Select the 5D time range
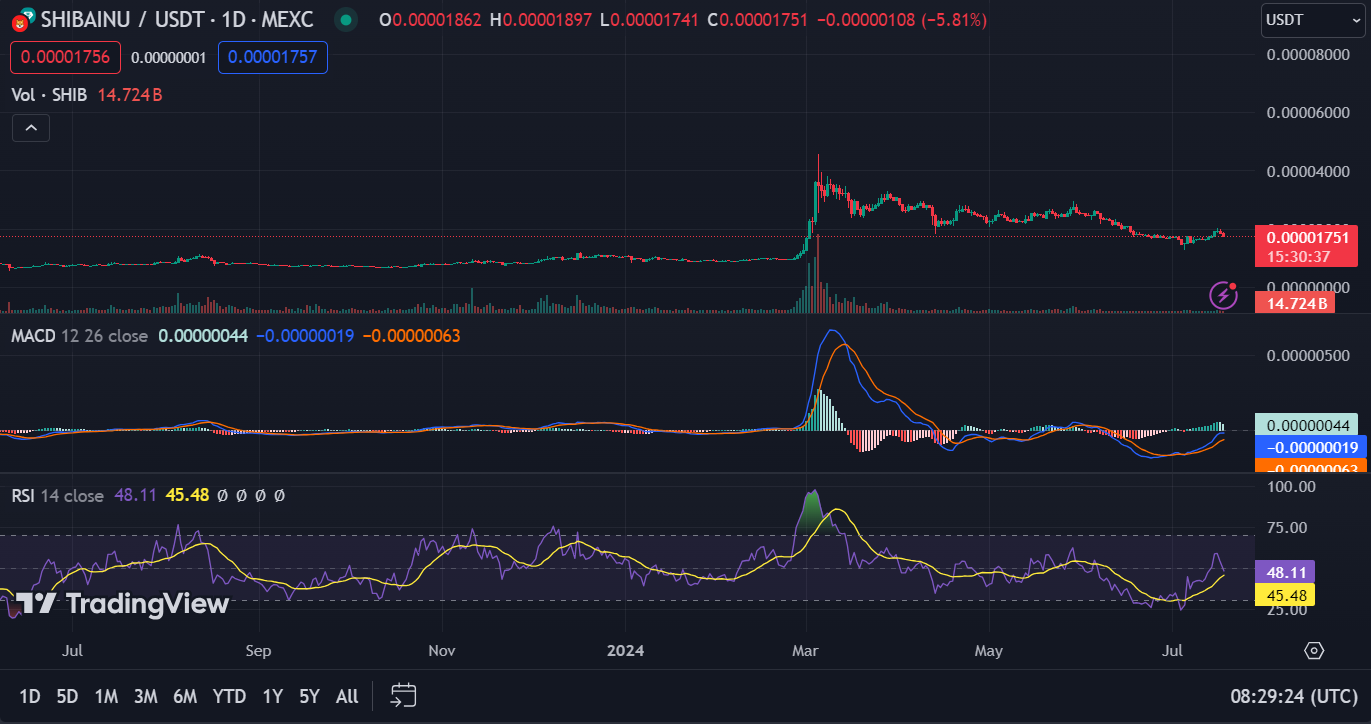 (67, 697)
